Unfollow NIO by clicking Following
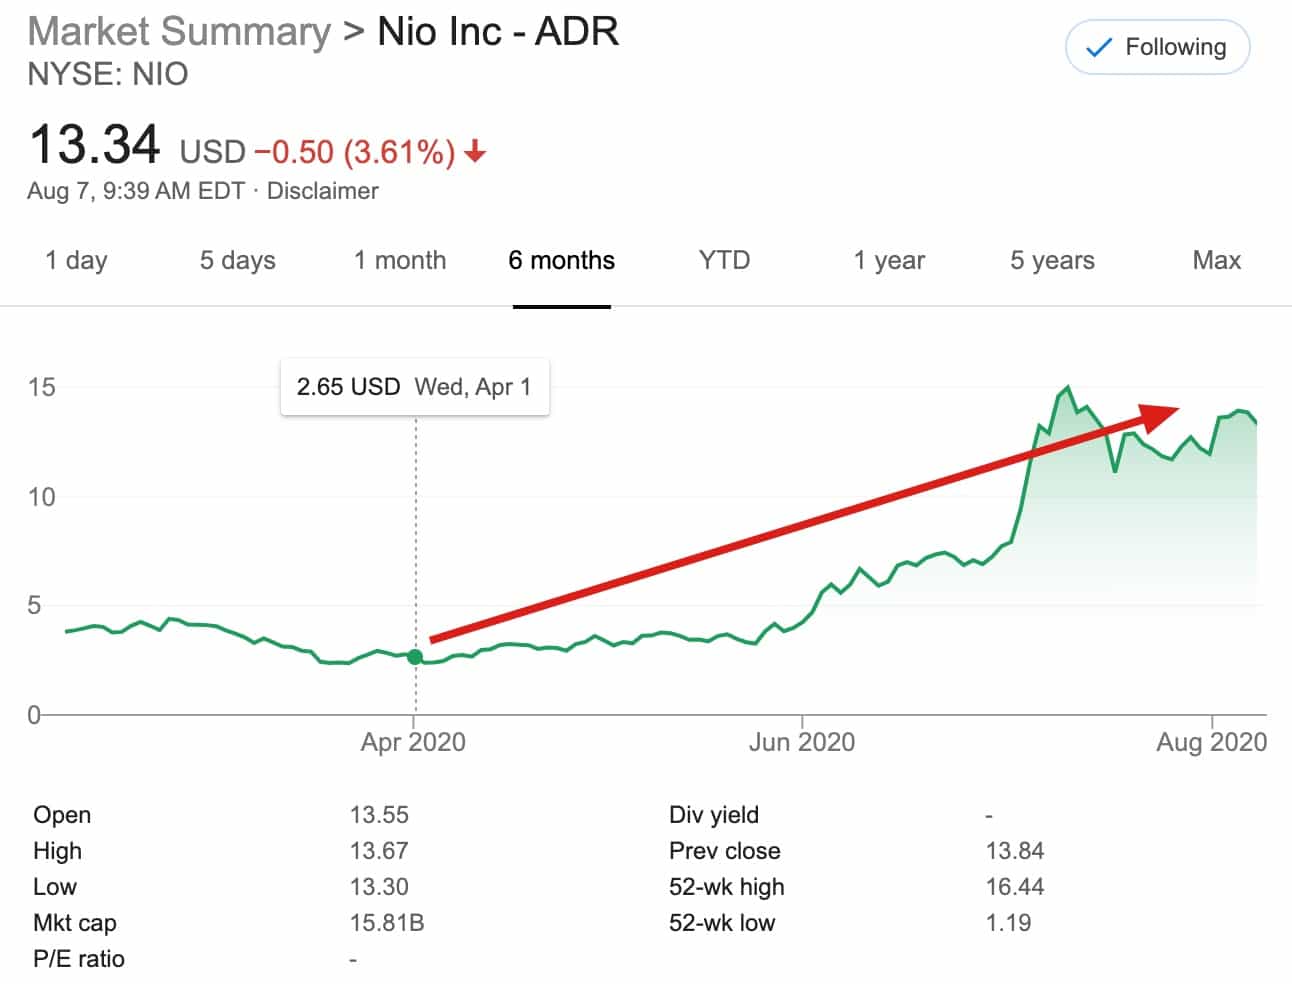The width and height of the screenshot is (1292, 984). (1156, 46)
